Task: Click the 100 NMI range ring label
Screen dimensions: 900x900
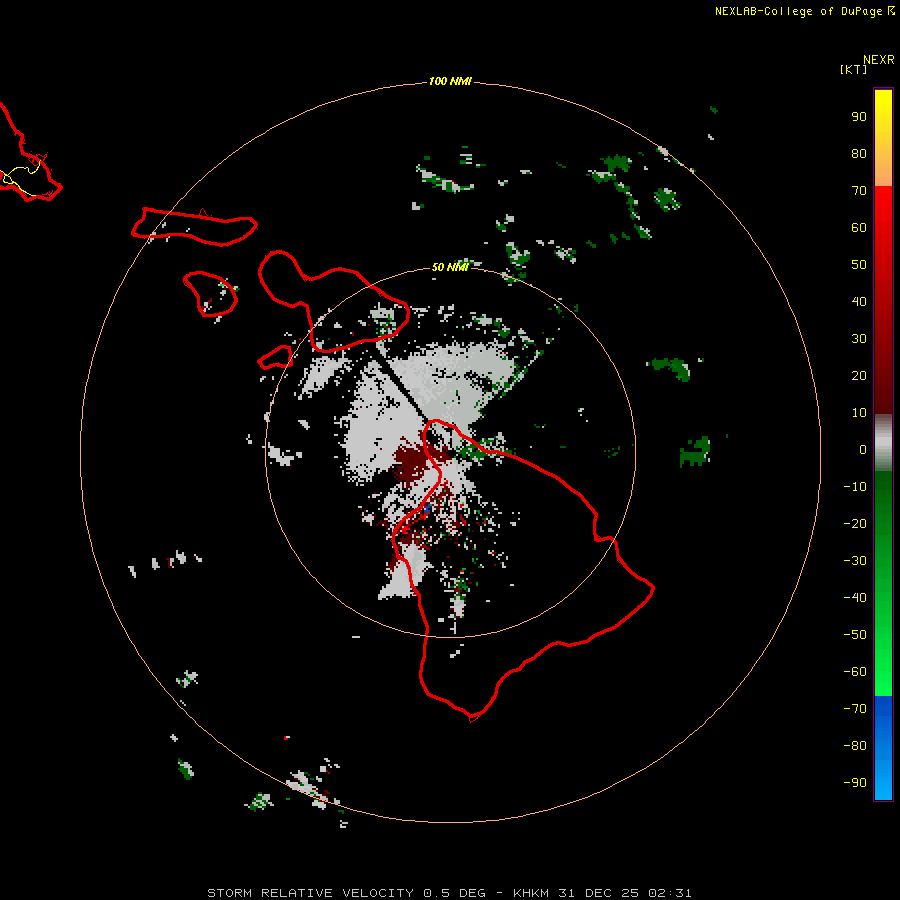Action: click(449, 81)
